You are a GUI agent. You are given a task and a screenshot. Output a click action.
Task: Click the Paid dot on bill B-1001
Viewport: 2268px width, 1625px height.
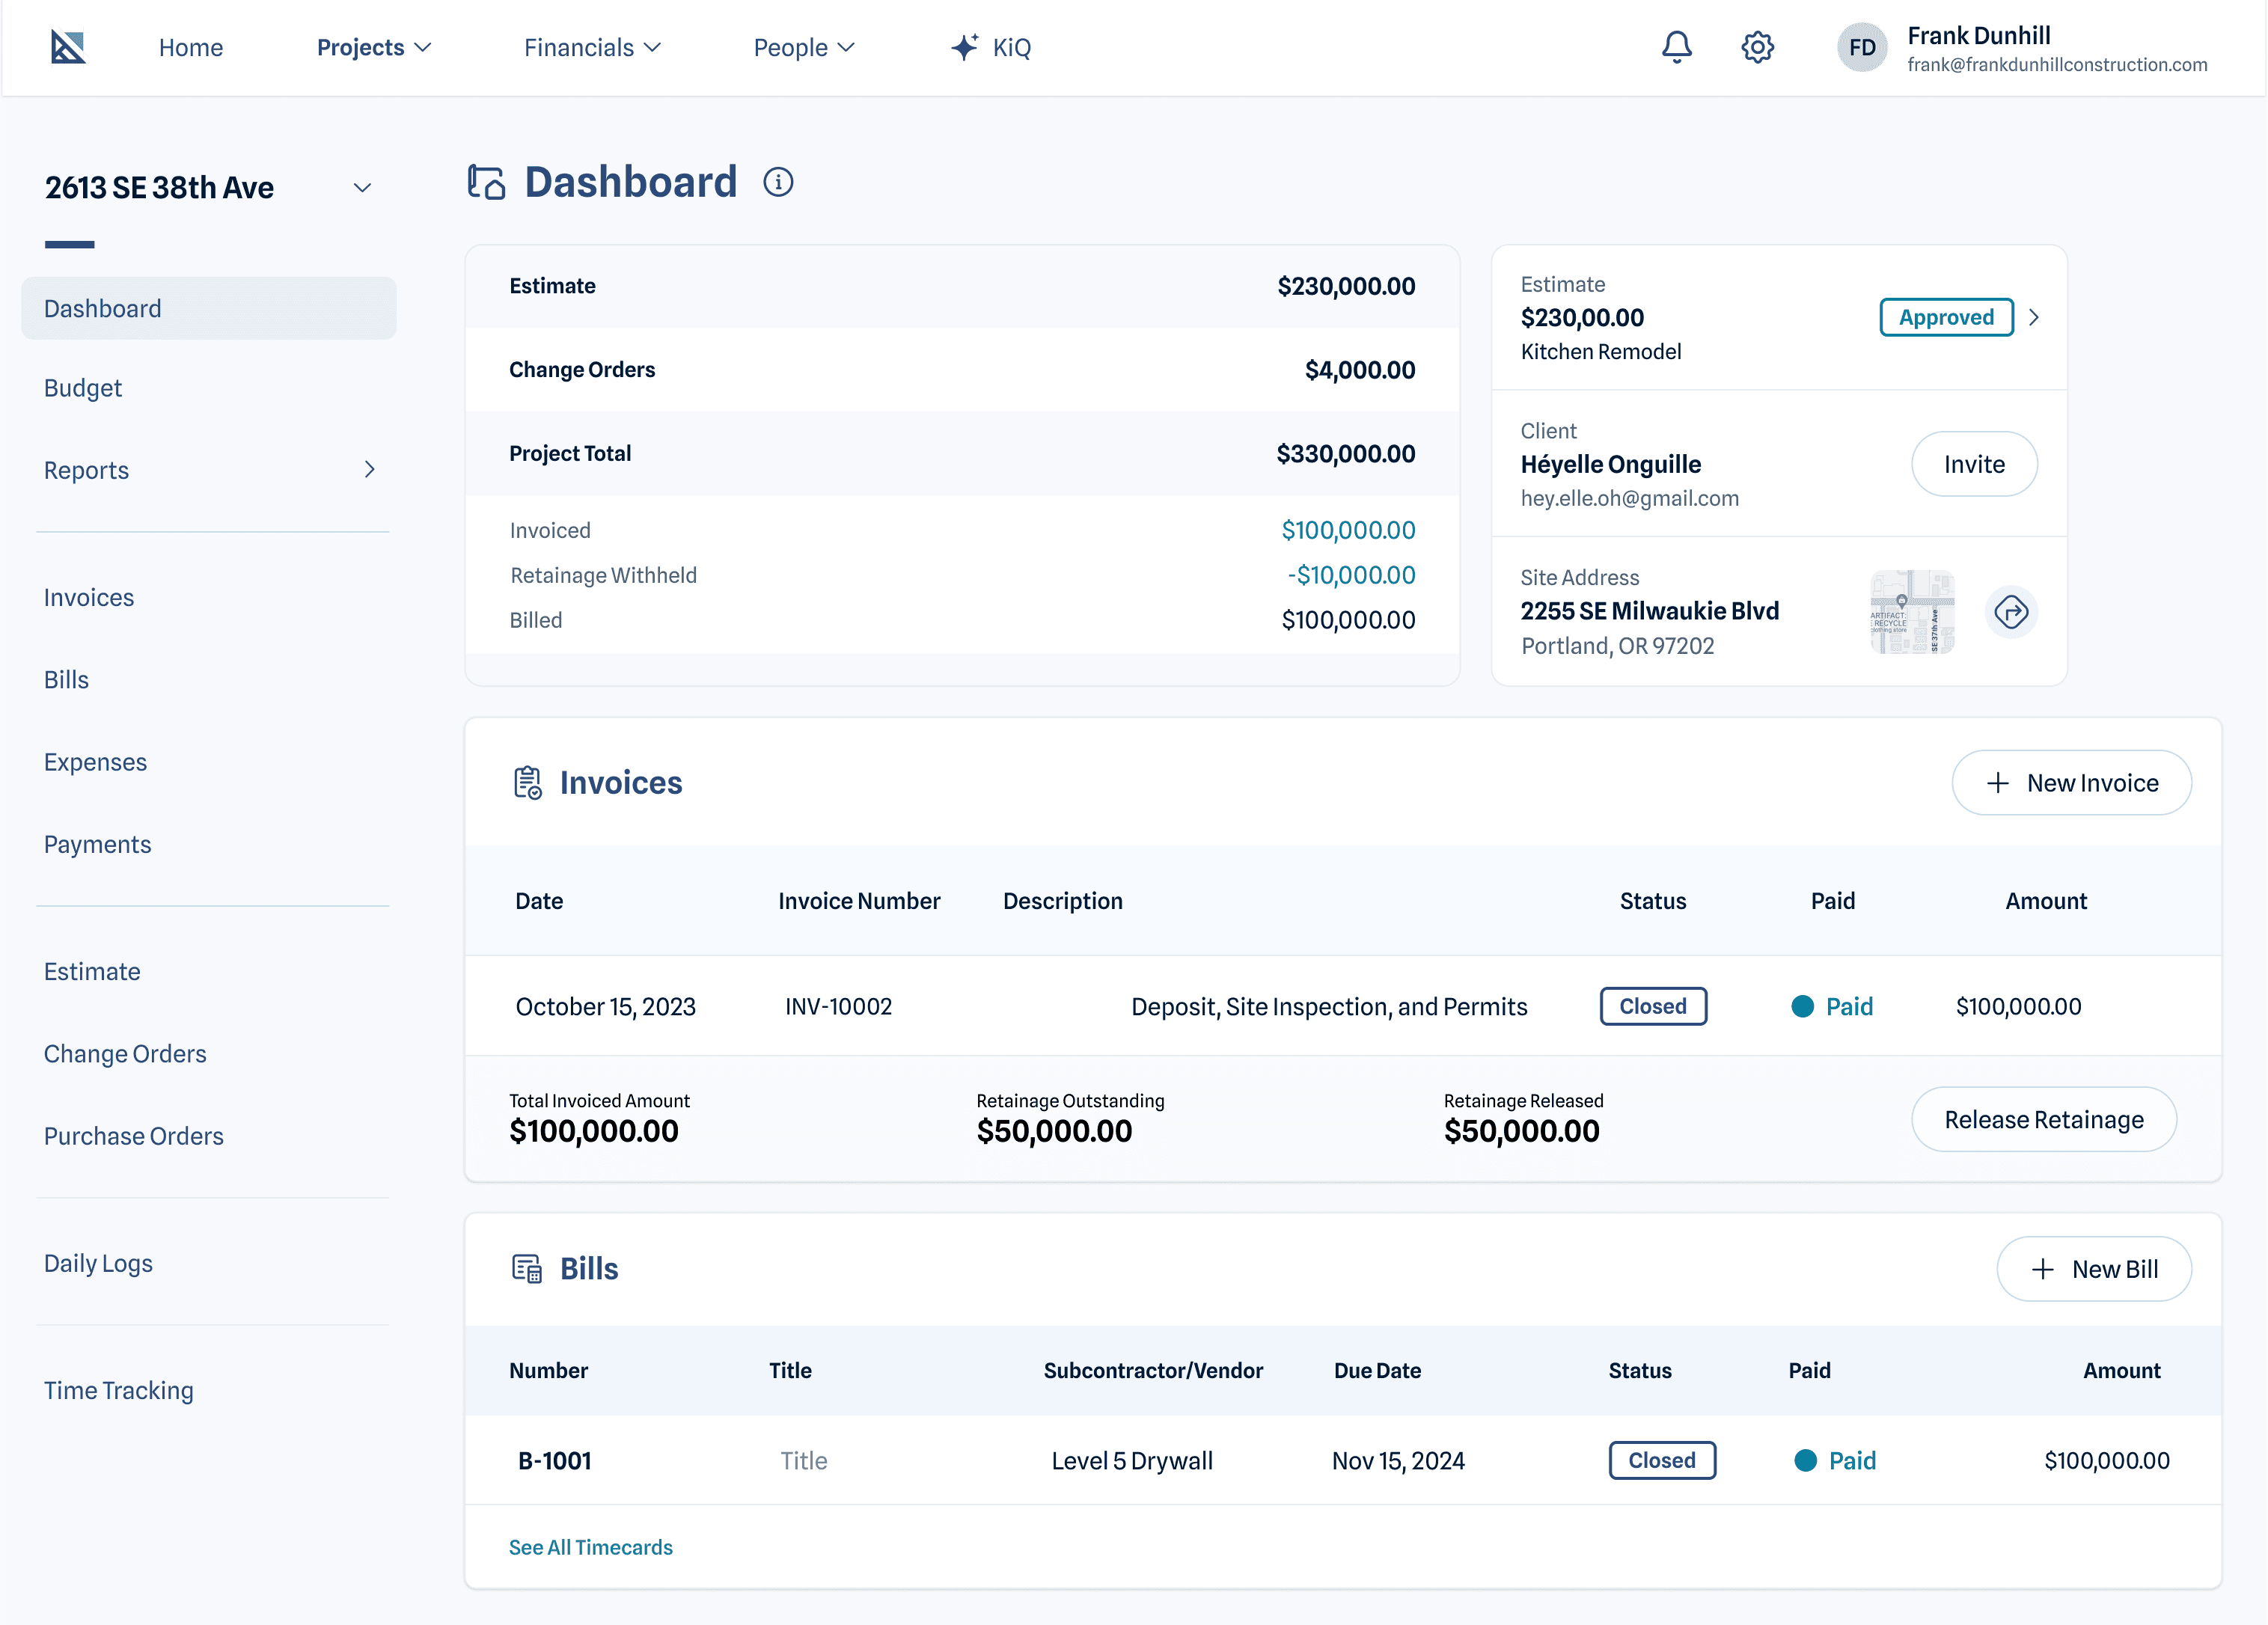pyautogui.click(x=1805, y=1461)
